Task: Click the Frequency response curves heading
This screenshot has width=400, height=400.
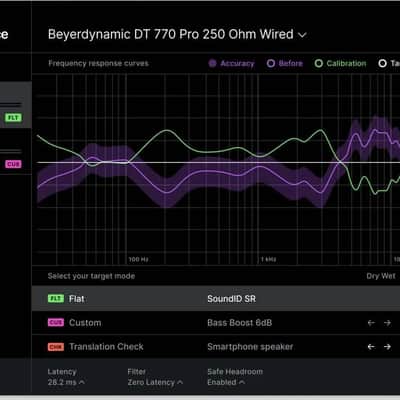Action: [98, 63]
